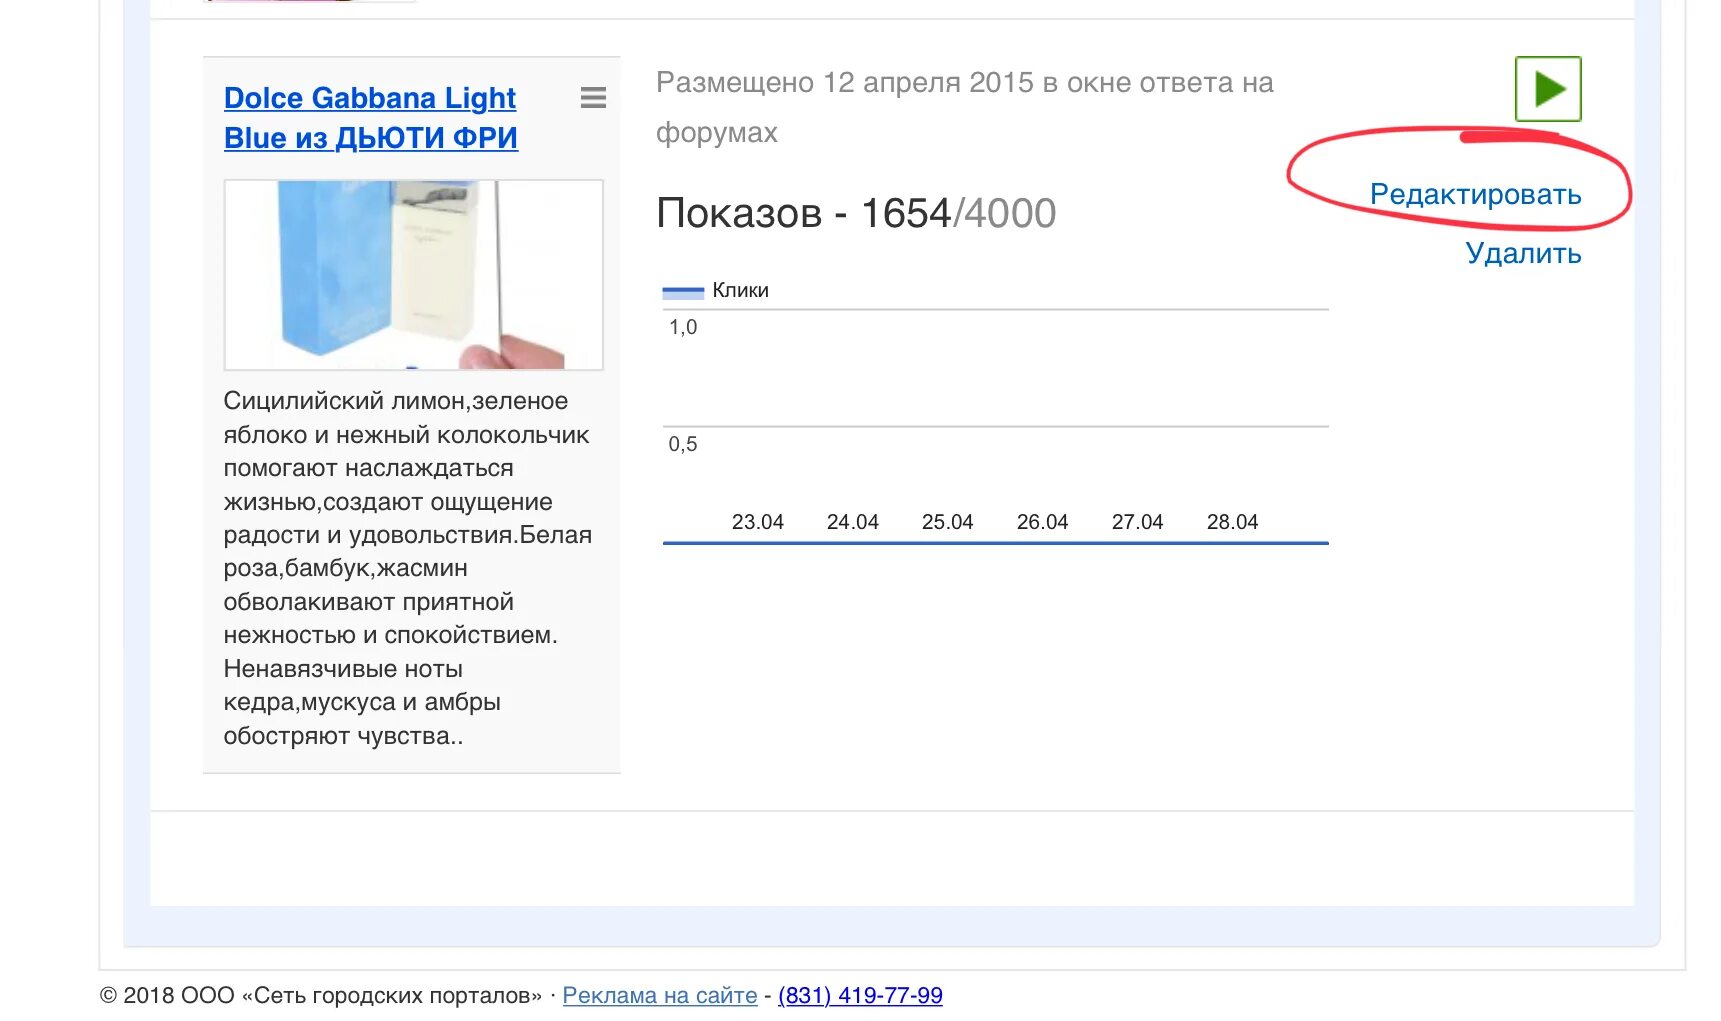Click the 24.04 date label on chart
The image size is (1721, 1021).
click(852, 522)
